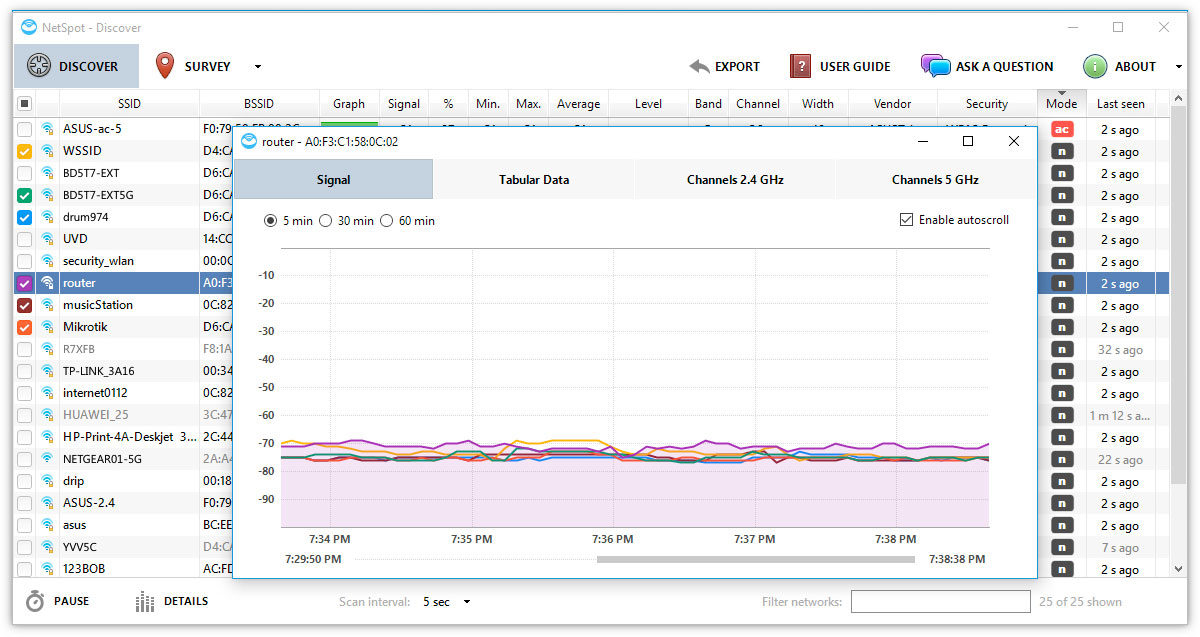
Task: Select the ASUS-2.4 network row
Action: [125, 503]
